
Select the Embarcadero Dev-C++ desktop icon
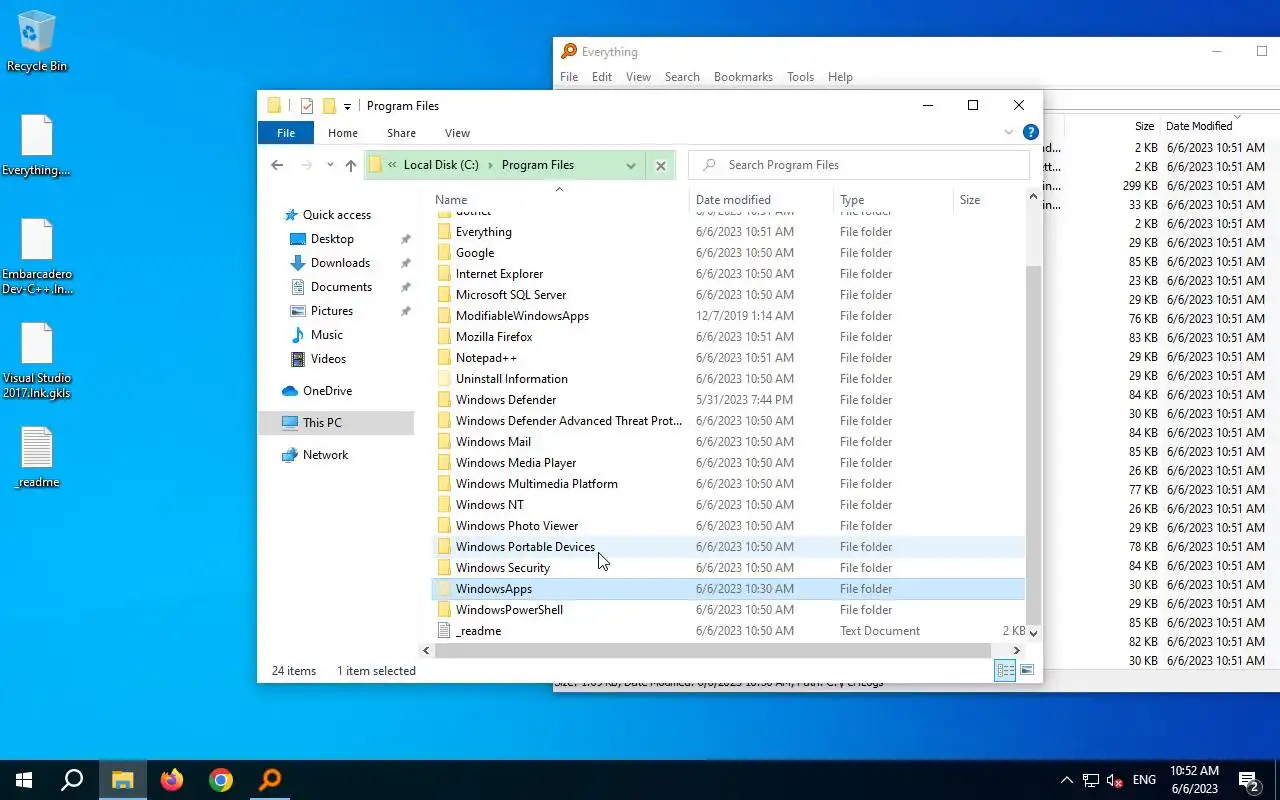tap(36, 257)
